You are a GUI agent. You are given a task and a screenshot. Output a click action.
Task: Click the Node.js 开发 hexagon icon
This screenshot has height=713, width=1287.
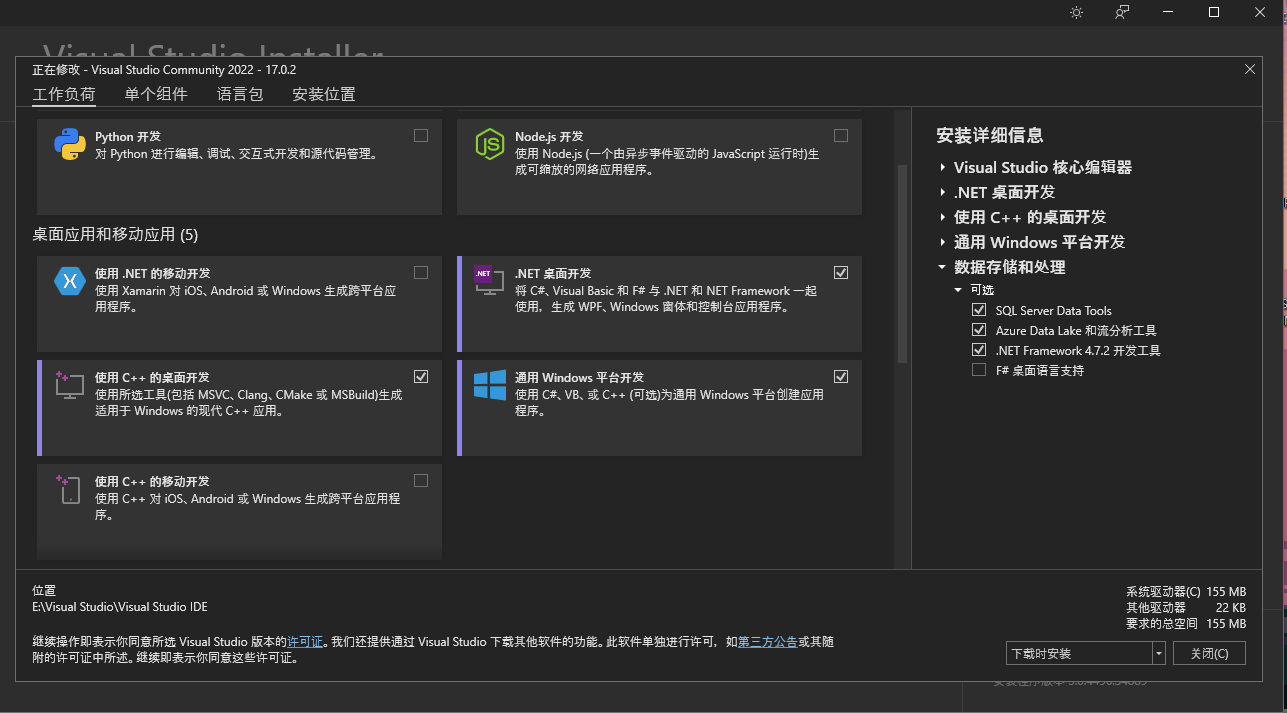tap(488, 144)
